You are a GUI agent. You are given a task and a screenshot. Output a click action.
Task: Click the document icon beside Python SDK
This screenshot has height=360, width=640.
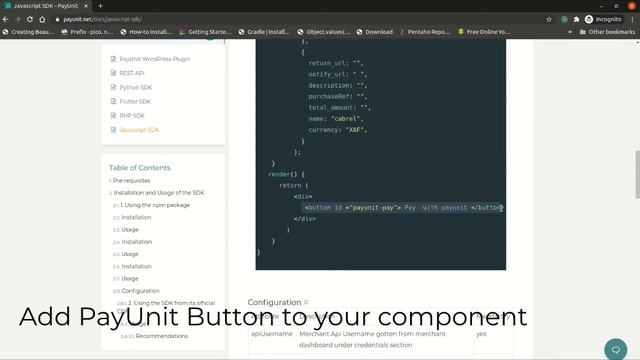(113, 87)
